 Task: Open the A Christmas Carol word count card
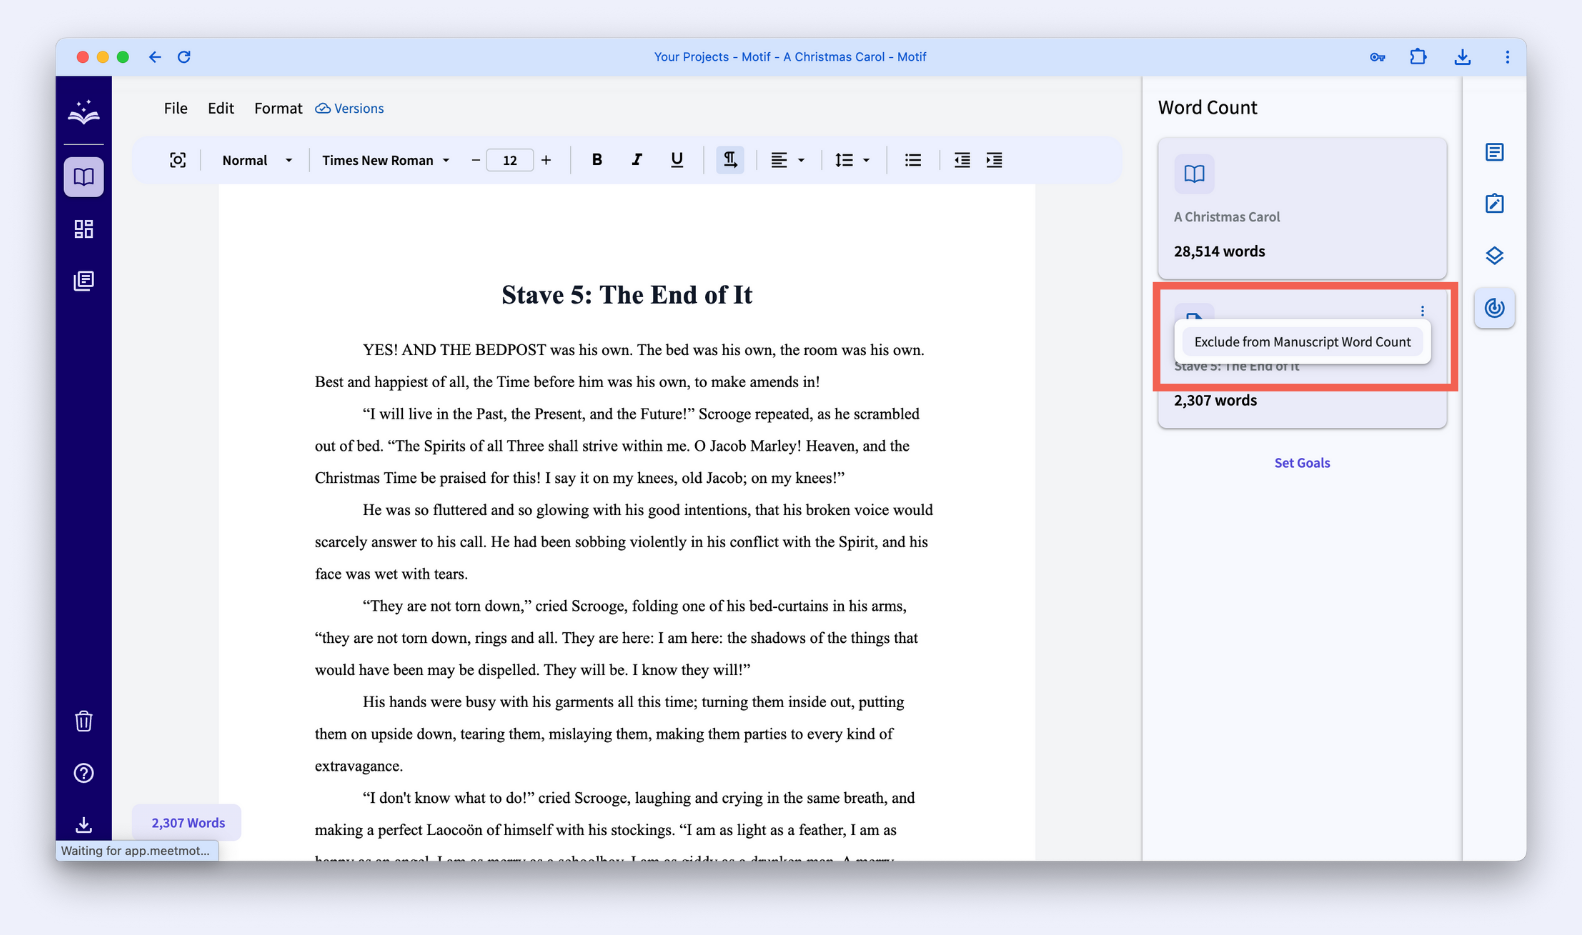pos(1302,209)
